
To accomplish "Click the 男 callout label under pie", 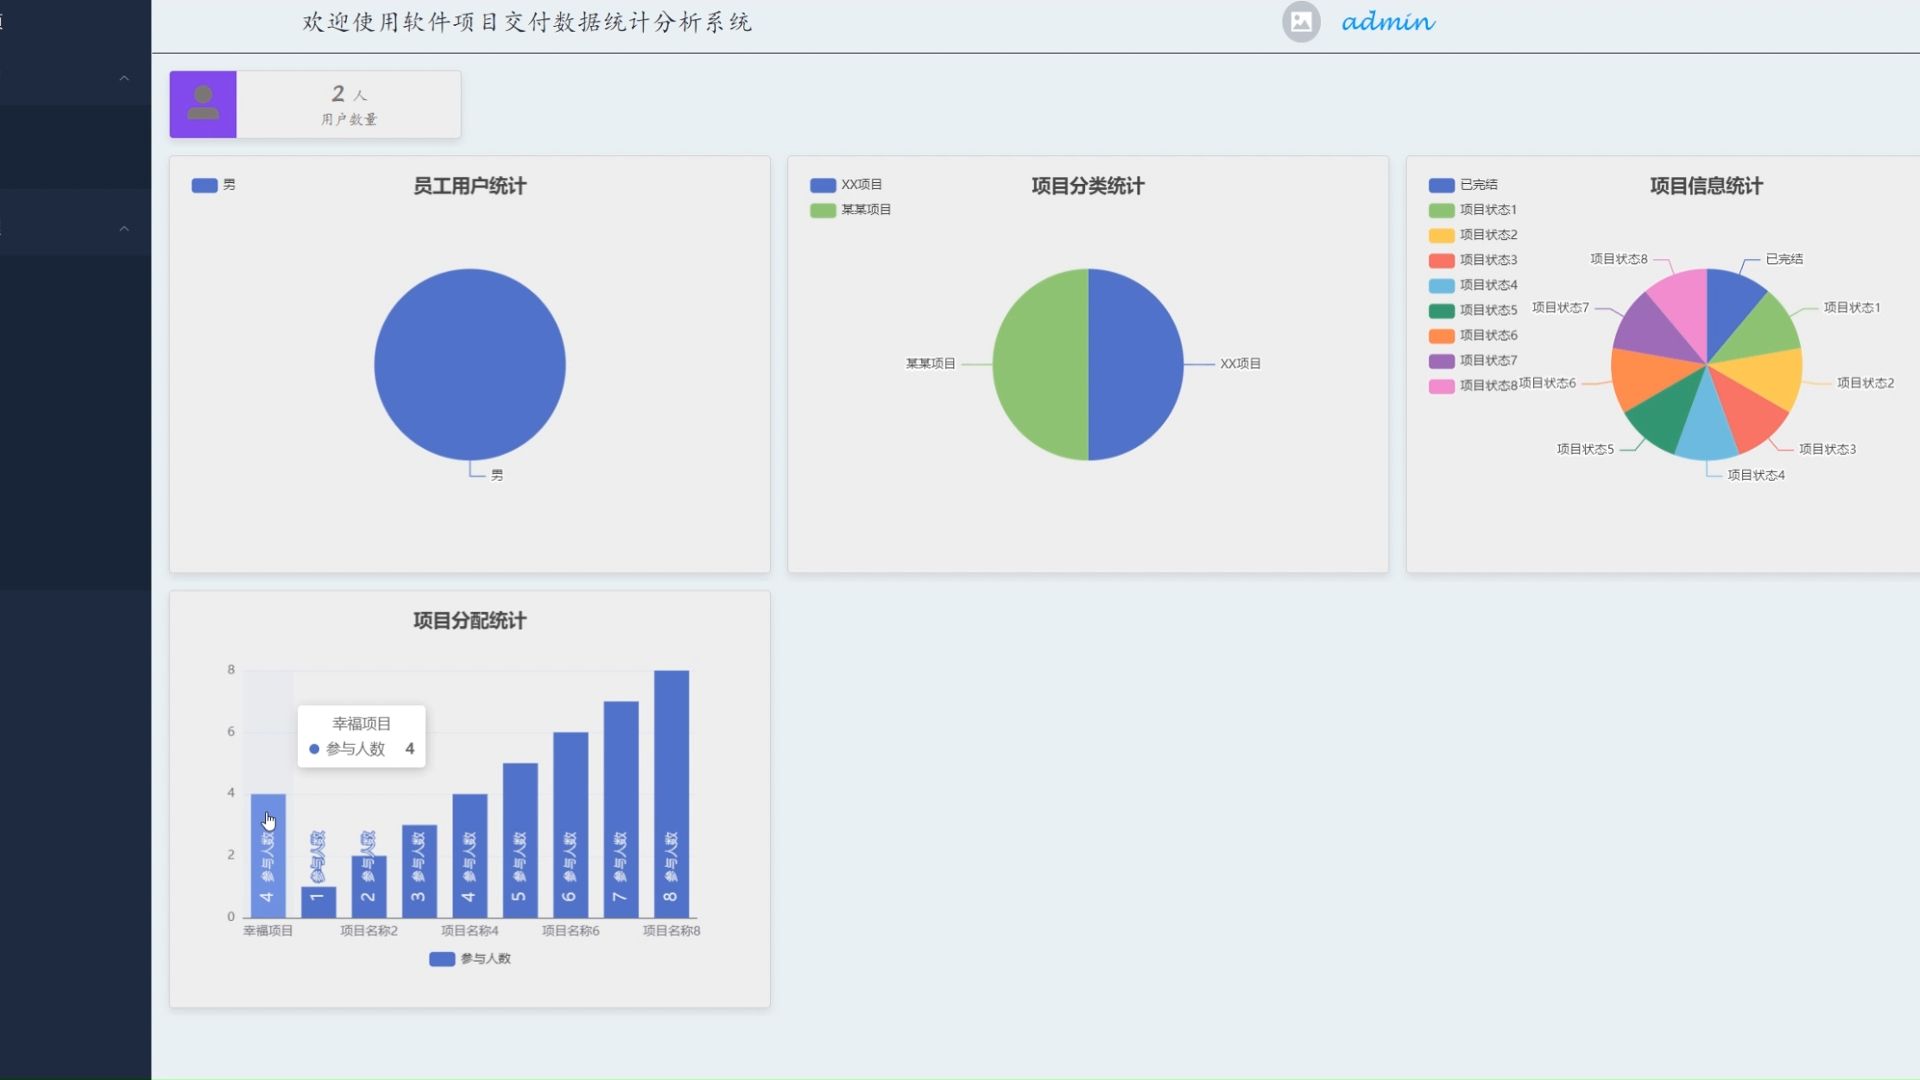I will pyautogui.click(x=497, y=475).
